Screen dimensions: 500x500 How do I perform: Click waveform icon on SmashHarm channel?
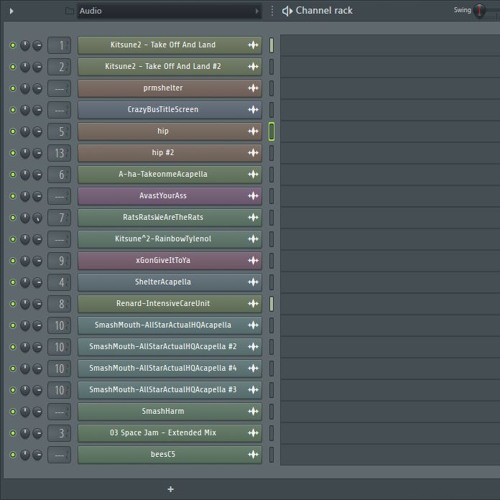click(253, 411)
